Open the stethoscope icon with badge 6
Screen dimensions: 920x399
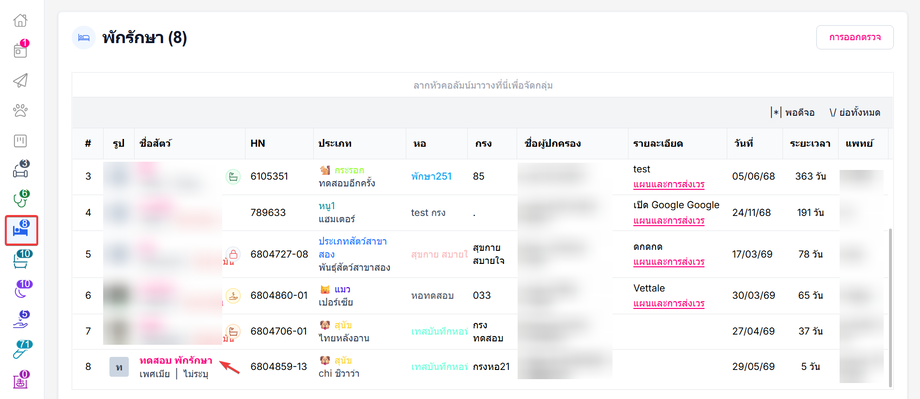(x=21, y=199)
